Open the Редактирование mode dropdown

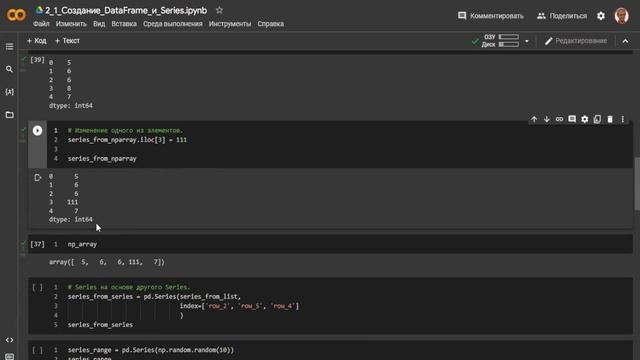(x=576, y=41)
